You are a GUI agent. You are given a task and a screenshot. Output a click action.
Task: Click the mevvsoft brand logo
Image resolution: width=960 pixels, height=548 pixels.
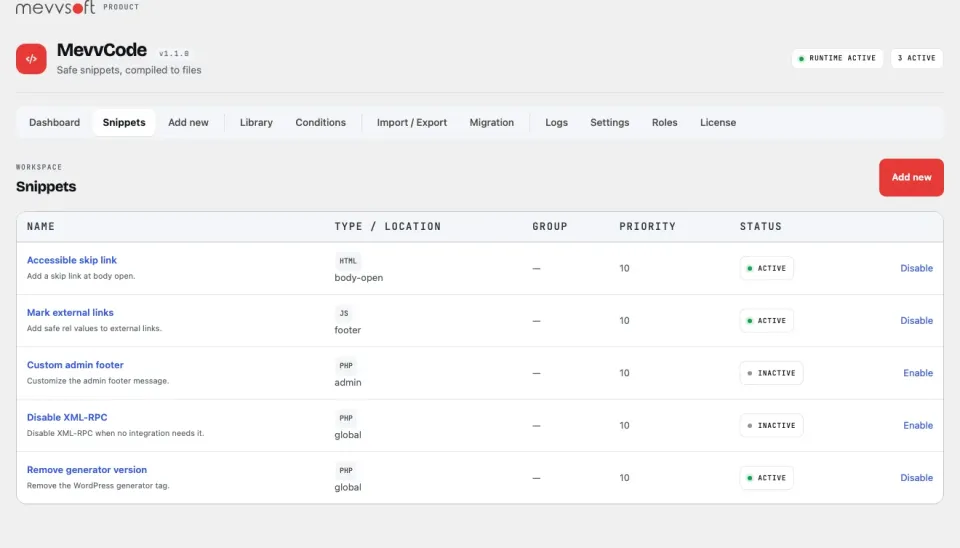pos(56,7)
